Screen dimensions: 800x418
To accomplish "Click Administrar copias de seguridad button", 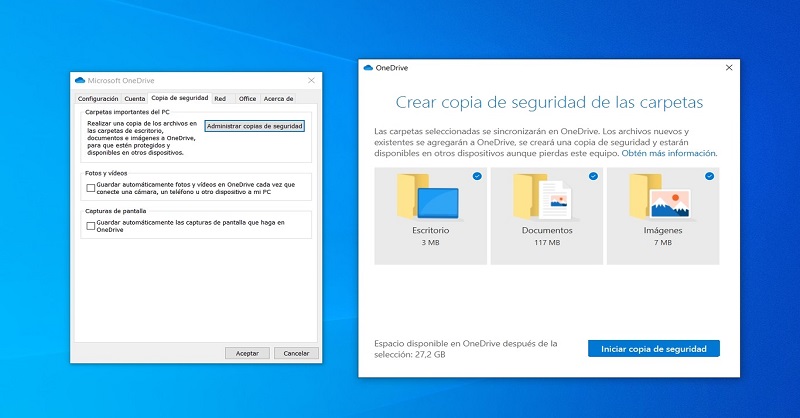I will pyautogui.click(x=255, y=126).
